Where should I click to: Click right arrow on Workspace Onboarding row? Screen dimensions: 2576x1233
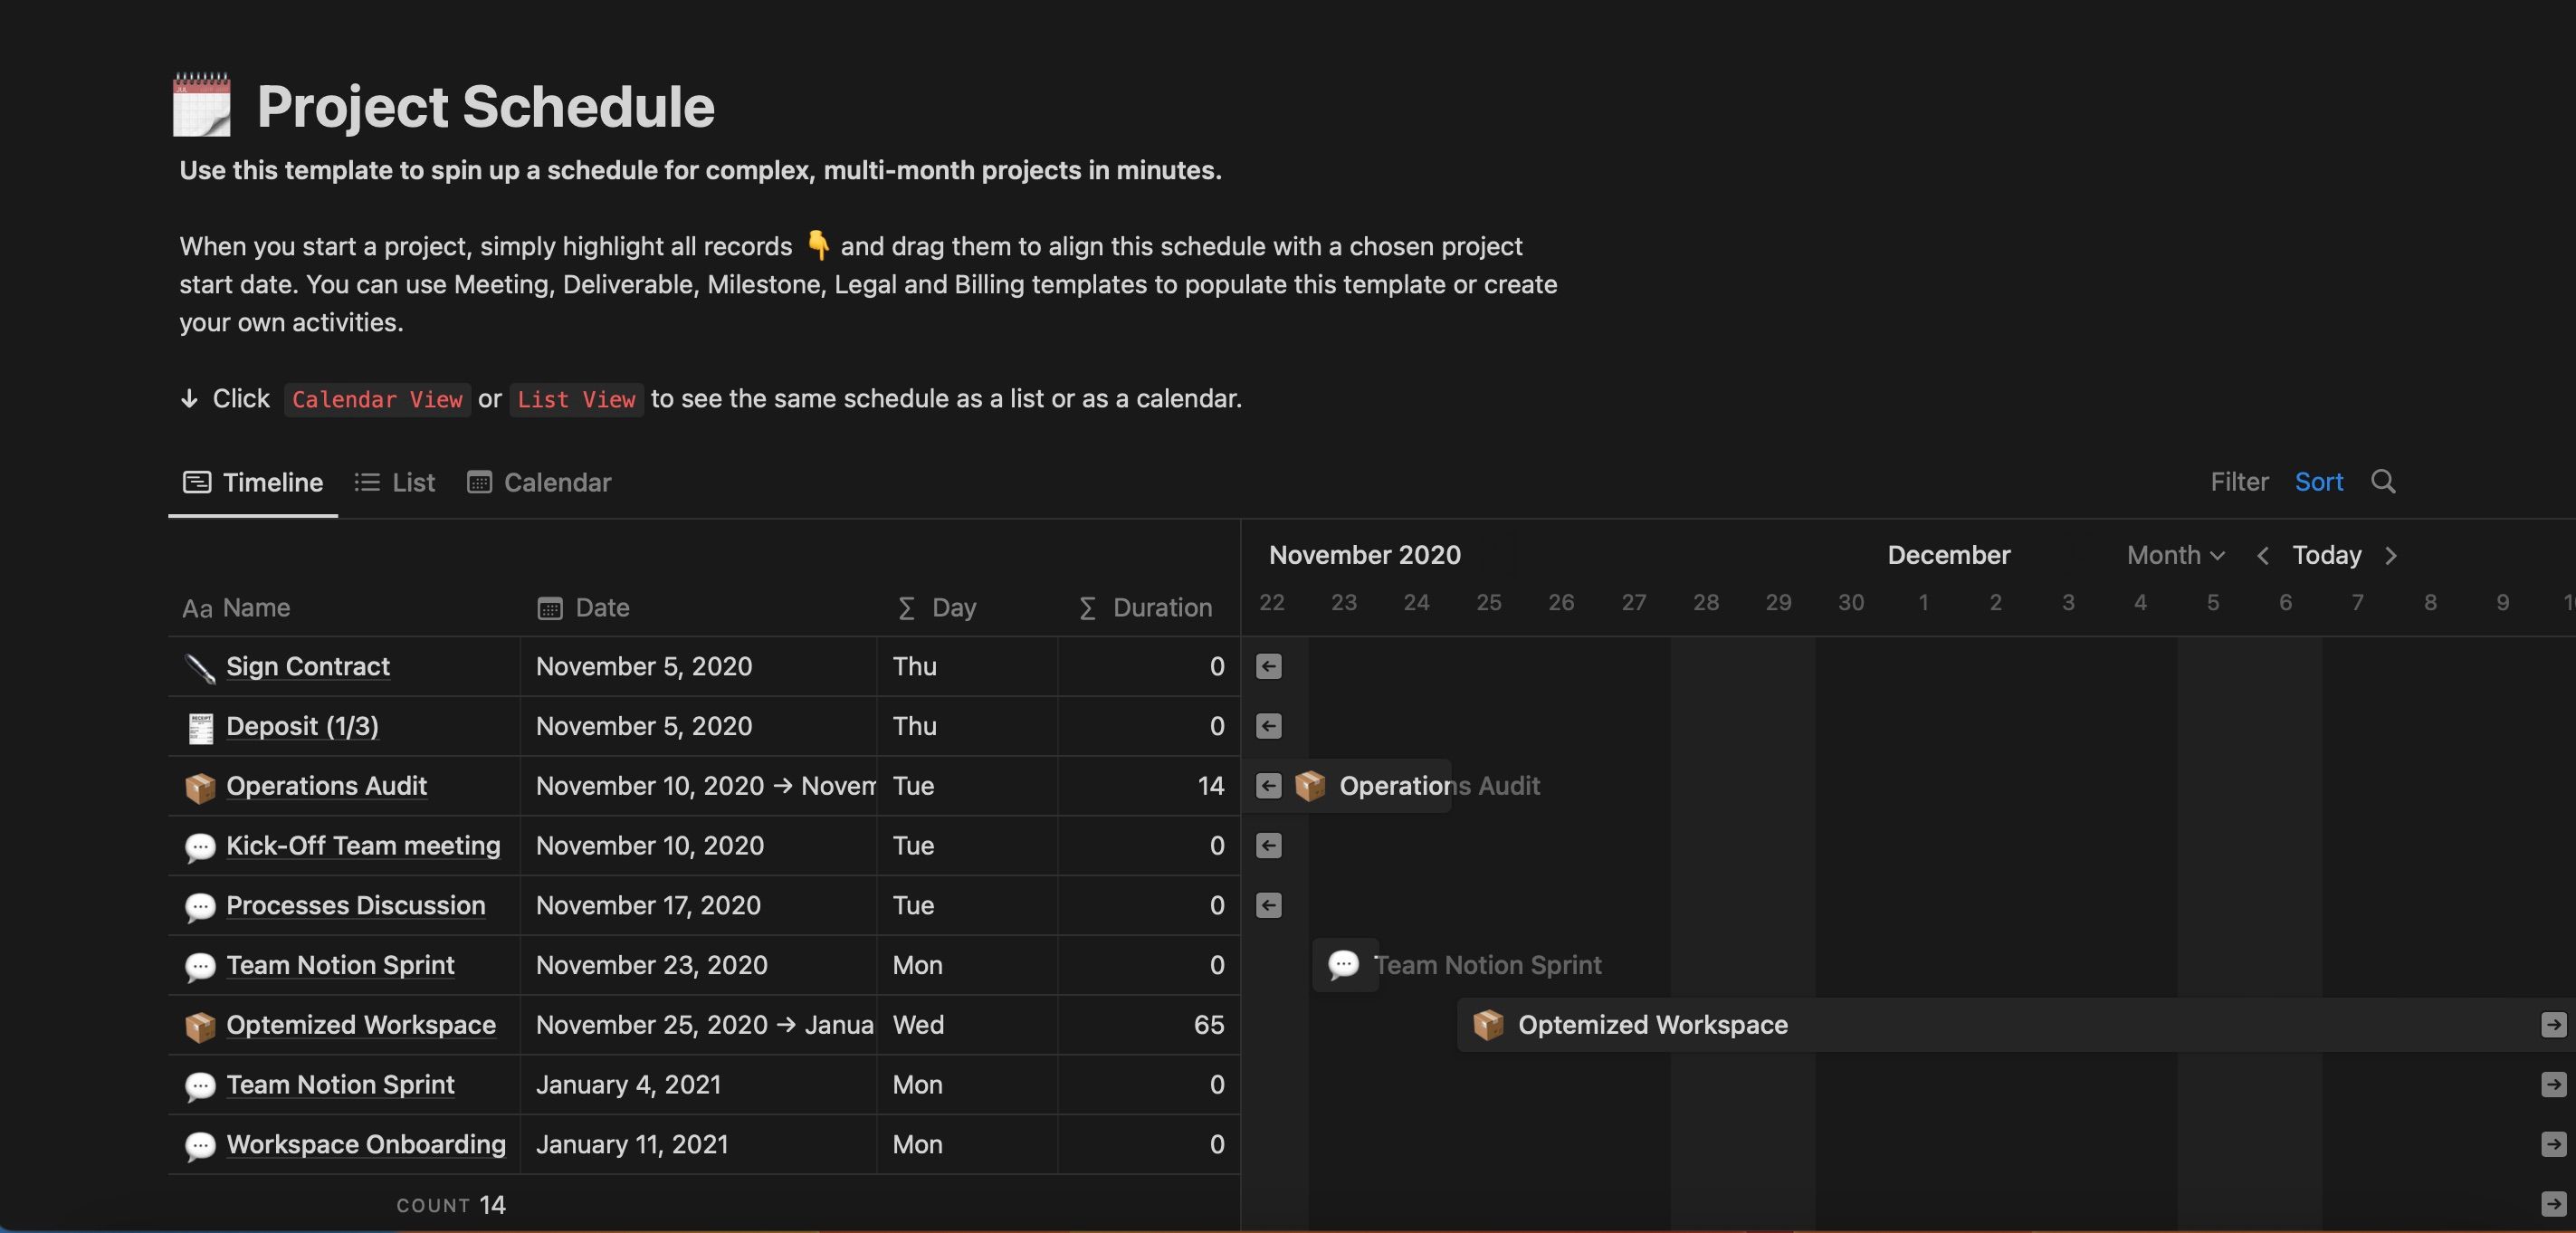2553,1144
